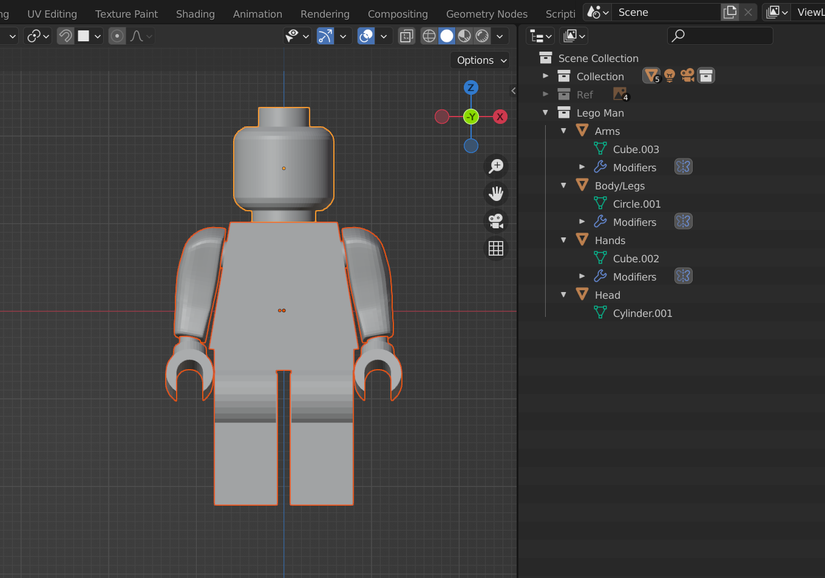This screenshot has width=825, height=578.
Task: Toggle the camera view icon
Action: pyautogui.click(x=496, y=221)
